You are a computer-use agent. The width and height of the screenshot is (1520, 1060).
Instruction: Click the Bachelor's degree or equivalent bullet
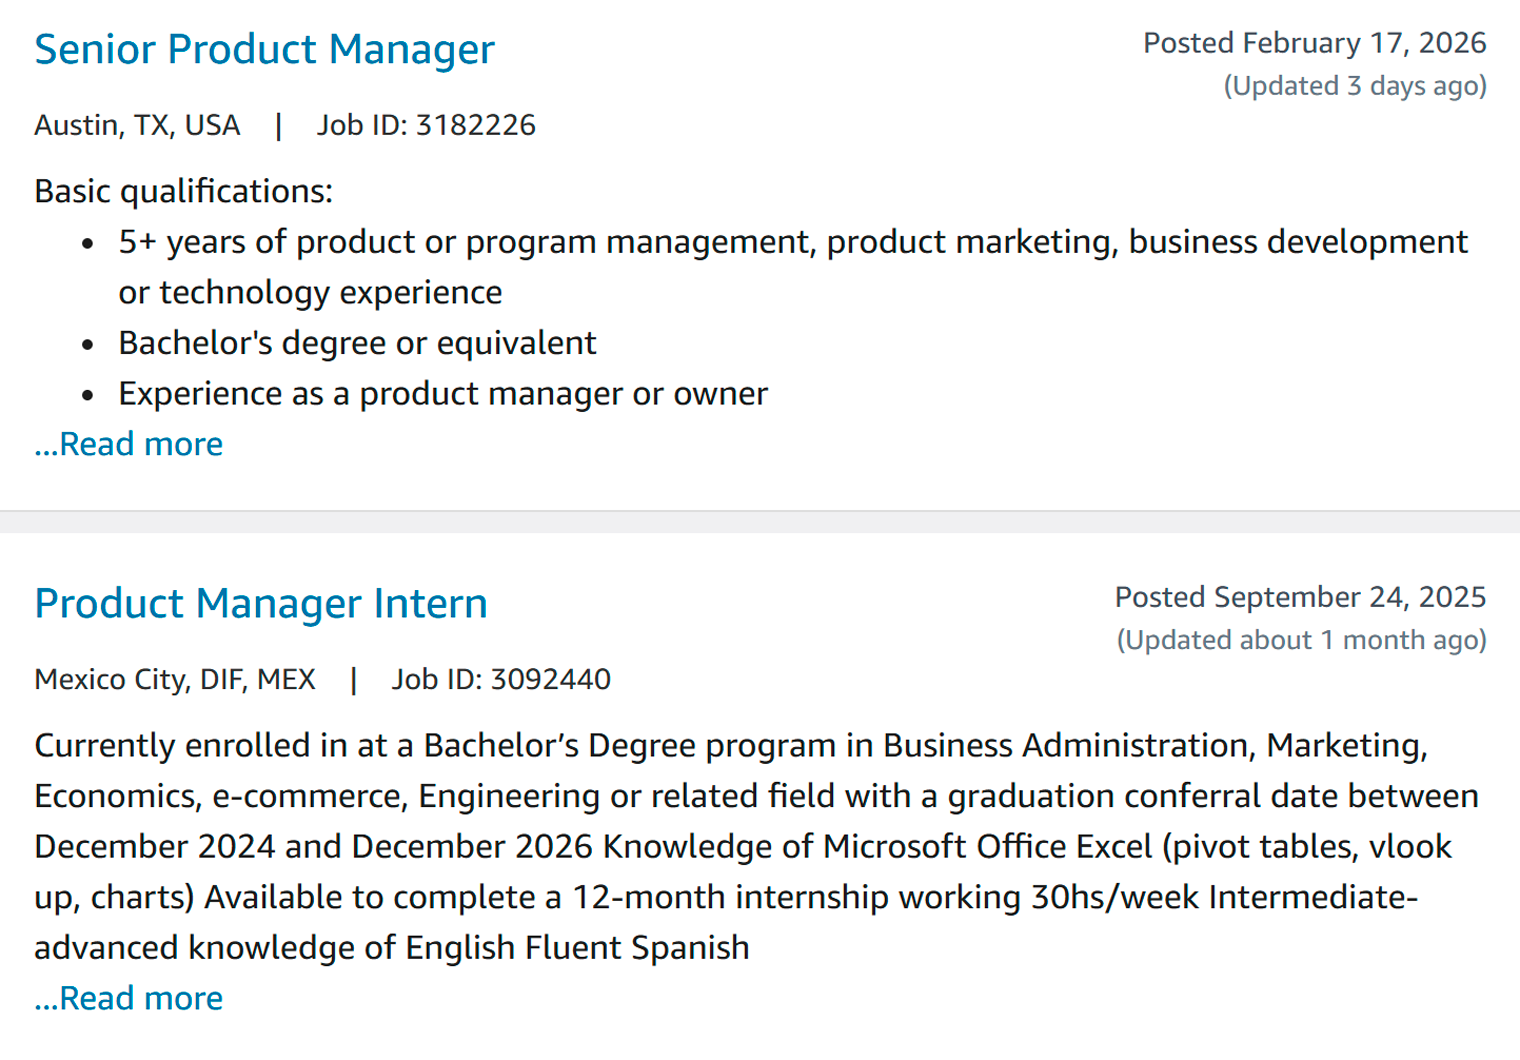pyautogui.click(x=357, y=343)
